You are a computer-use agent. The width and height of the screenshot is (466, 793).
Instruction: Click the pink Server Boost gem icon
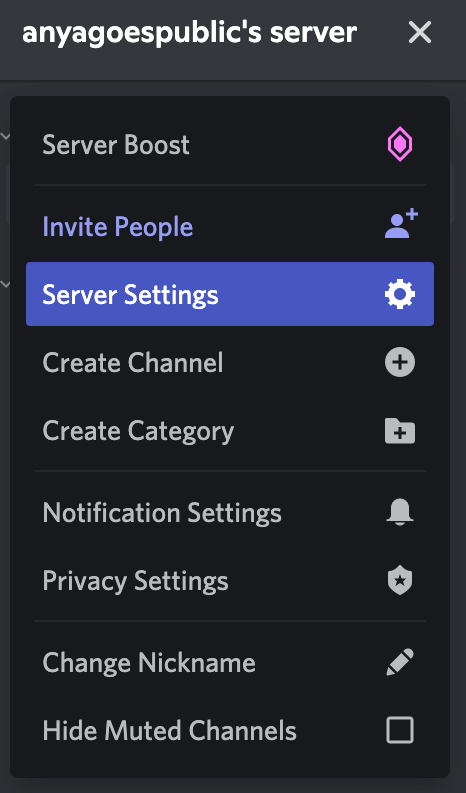[400, 144]
